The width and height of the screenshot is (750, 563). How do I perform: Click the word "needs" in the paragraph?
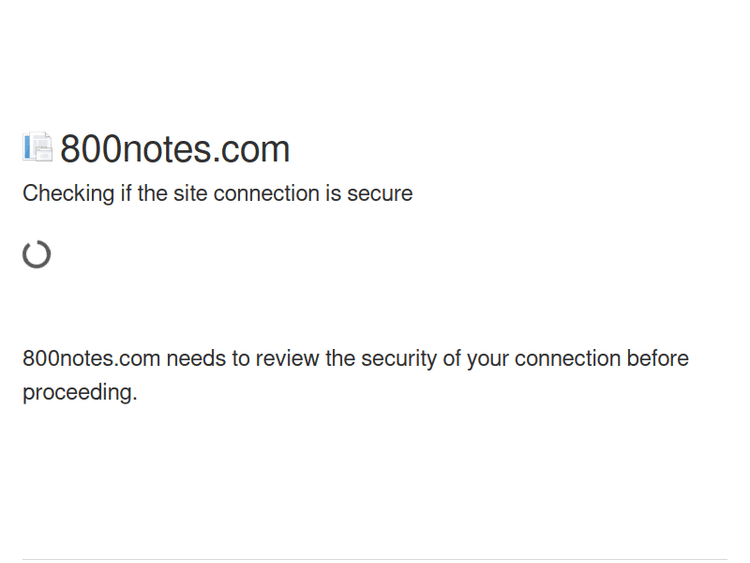[x=196, y=359]
